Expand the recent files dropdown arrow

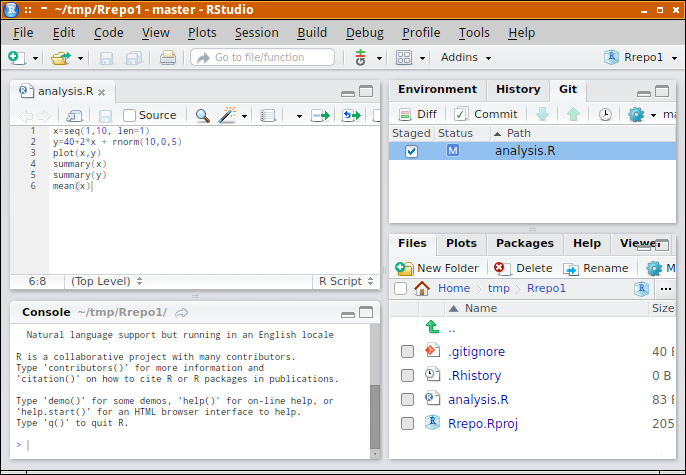80,58
